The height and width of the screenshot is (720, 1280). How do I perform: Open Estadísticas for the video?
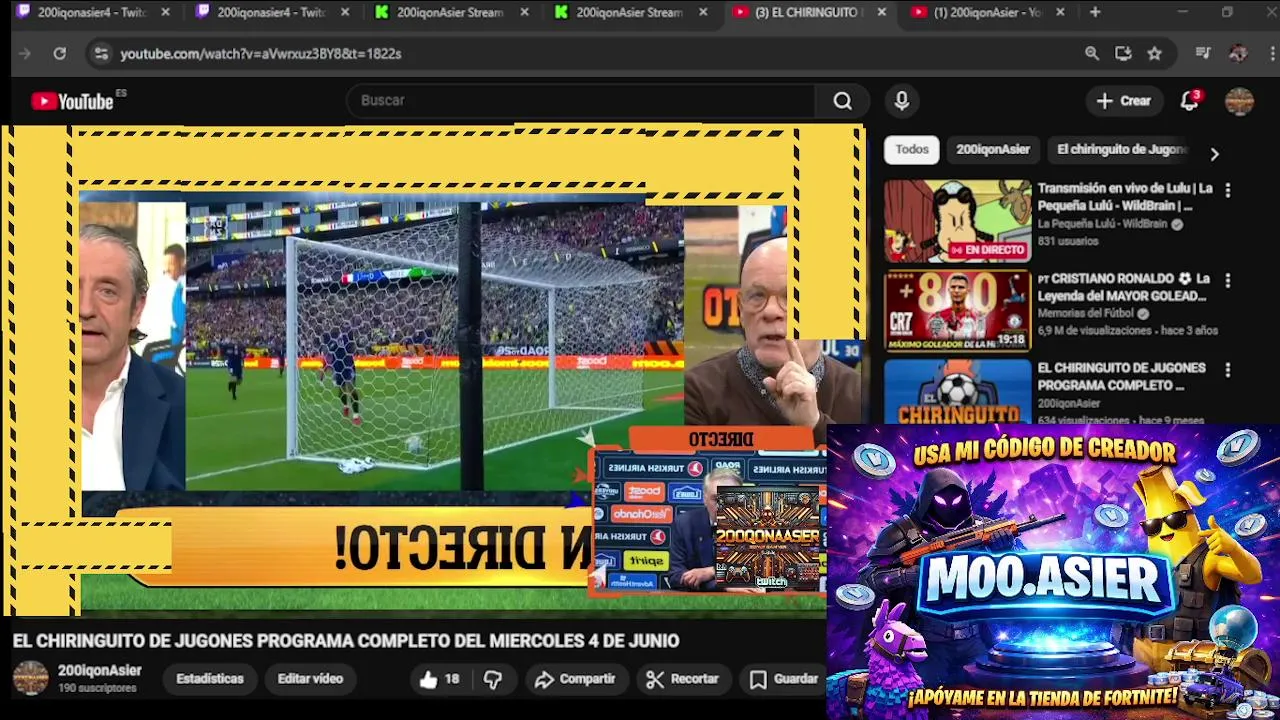[x=210, y=679]
